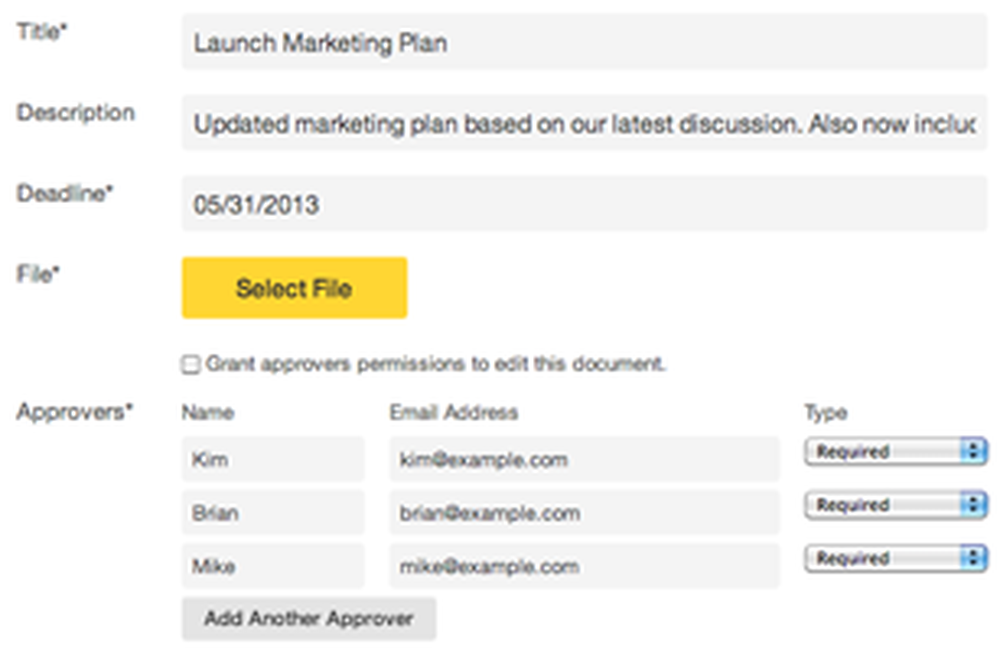The width and height of the screenshot is (1000, 651).
Task: Click the Deadline field label
Action: tap(64, 193)
